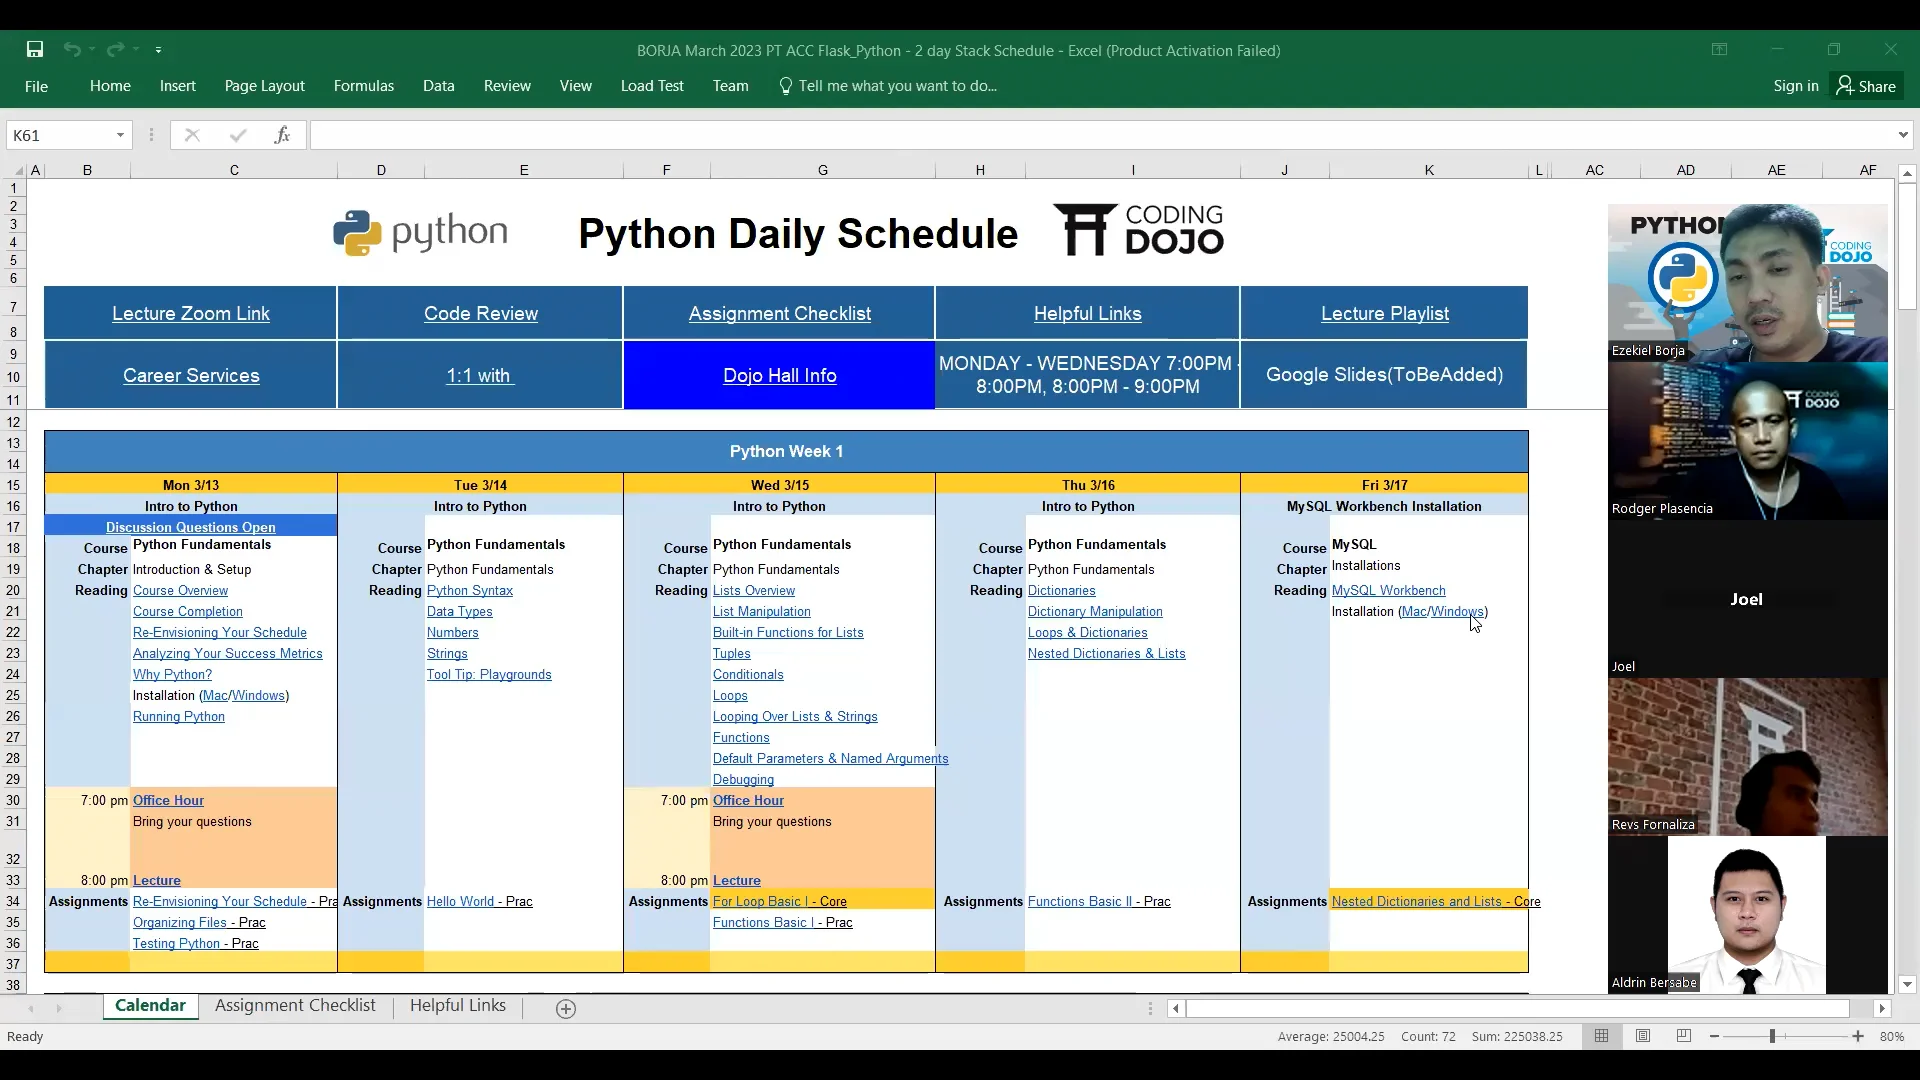Open the Insert Function (fx) dialog
The height and width of the screenshot is (1080, 1920).
click(283, 134)
